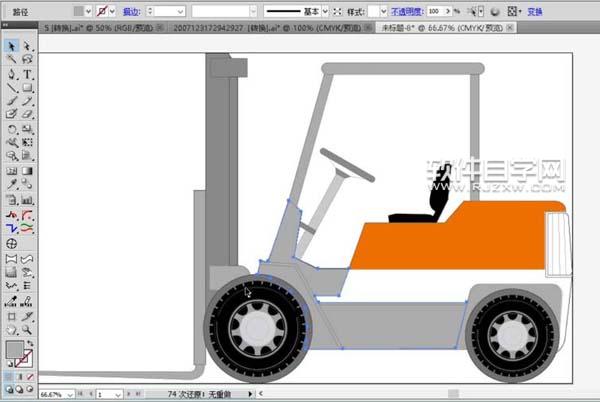The image size is (600, 402).
Task: Select the Selection arrow tool
Action: point(11,47)
